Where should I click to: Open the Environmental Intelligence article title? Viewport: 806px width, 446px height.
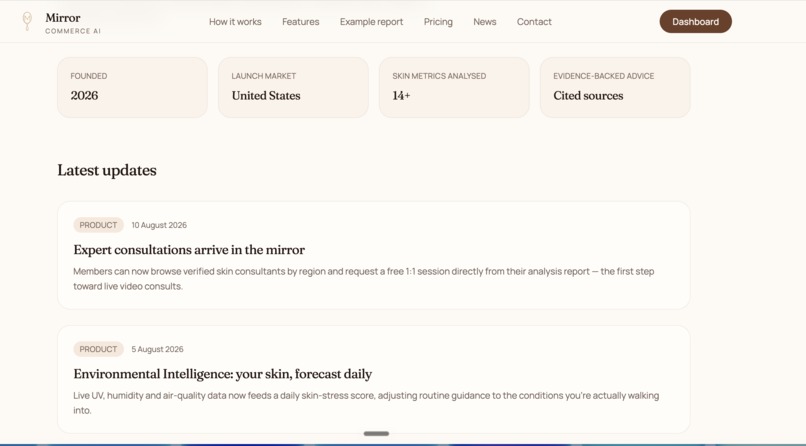point(223,374)
